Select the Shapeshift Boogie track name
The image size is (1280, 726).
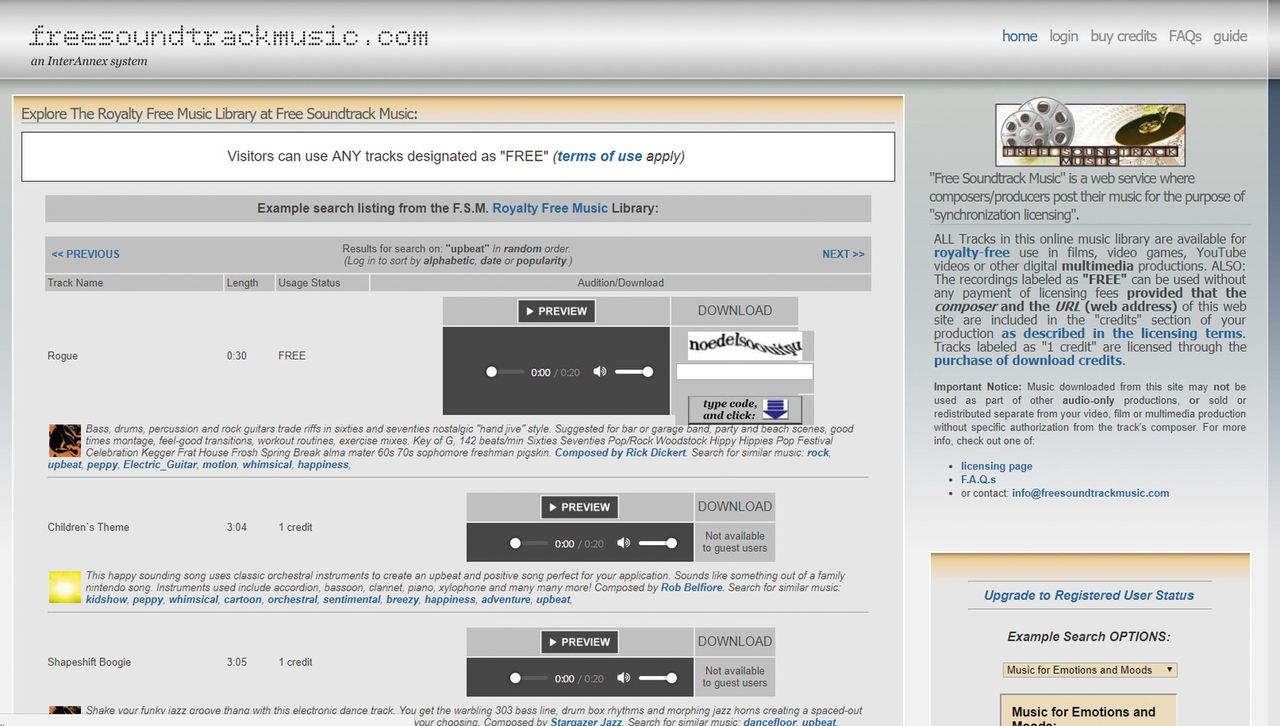click(89, 662)
